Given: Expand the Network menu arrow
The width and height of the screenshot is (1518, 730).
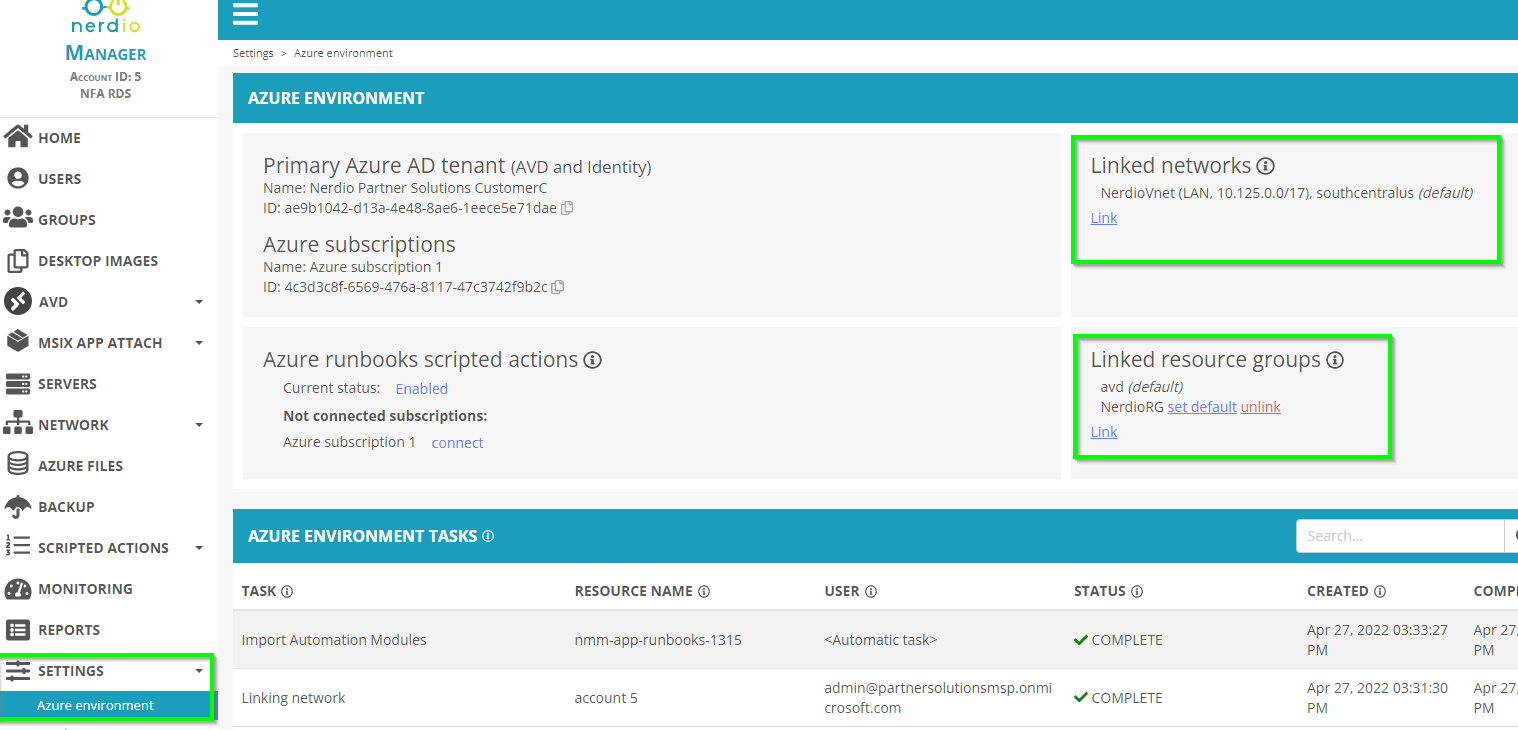Looking at the screenshot, I should [x=199, y=425].
